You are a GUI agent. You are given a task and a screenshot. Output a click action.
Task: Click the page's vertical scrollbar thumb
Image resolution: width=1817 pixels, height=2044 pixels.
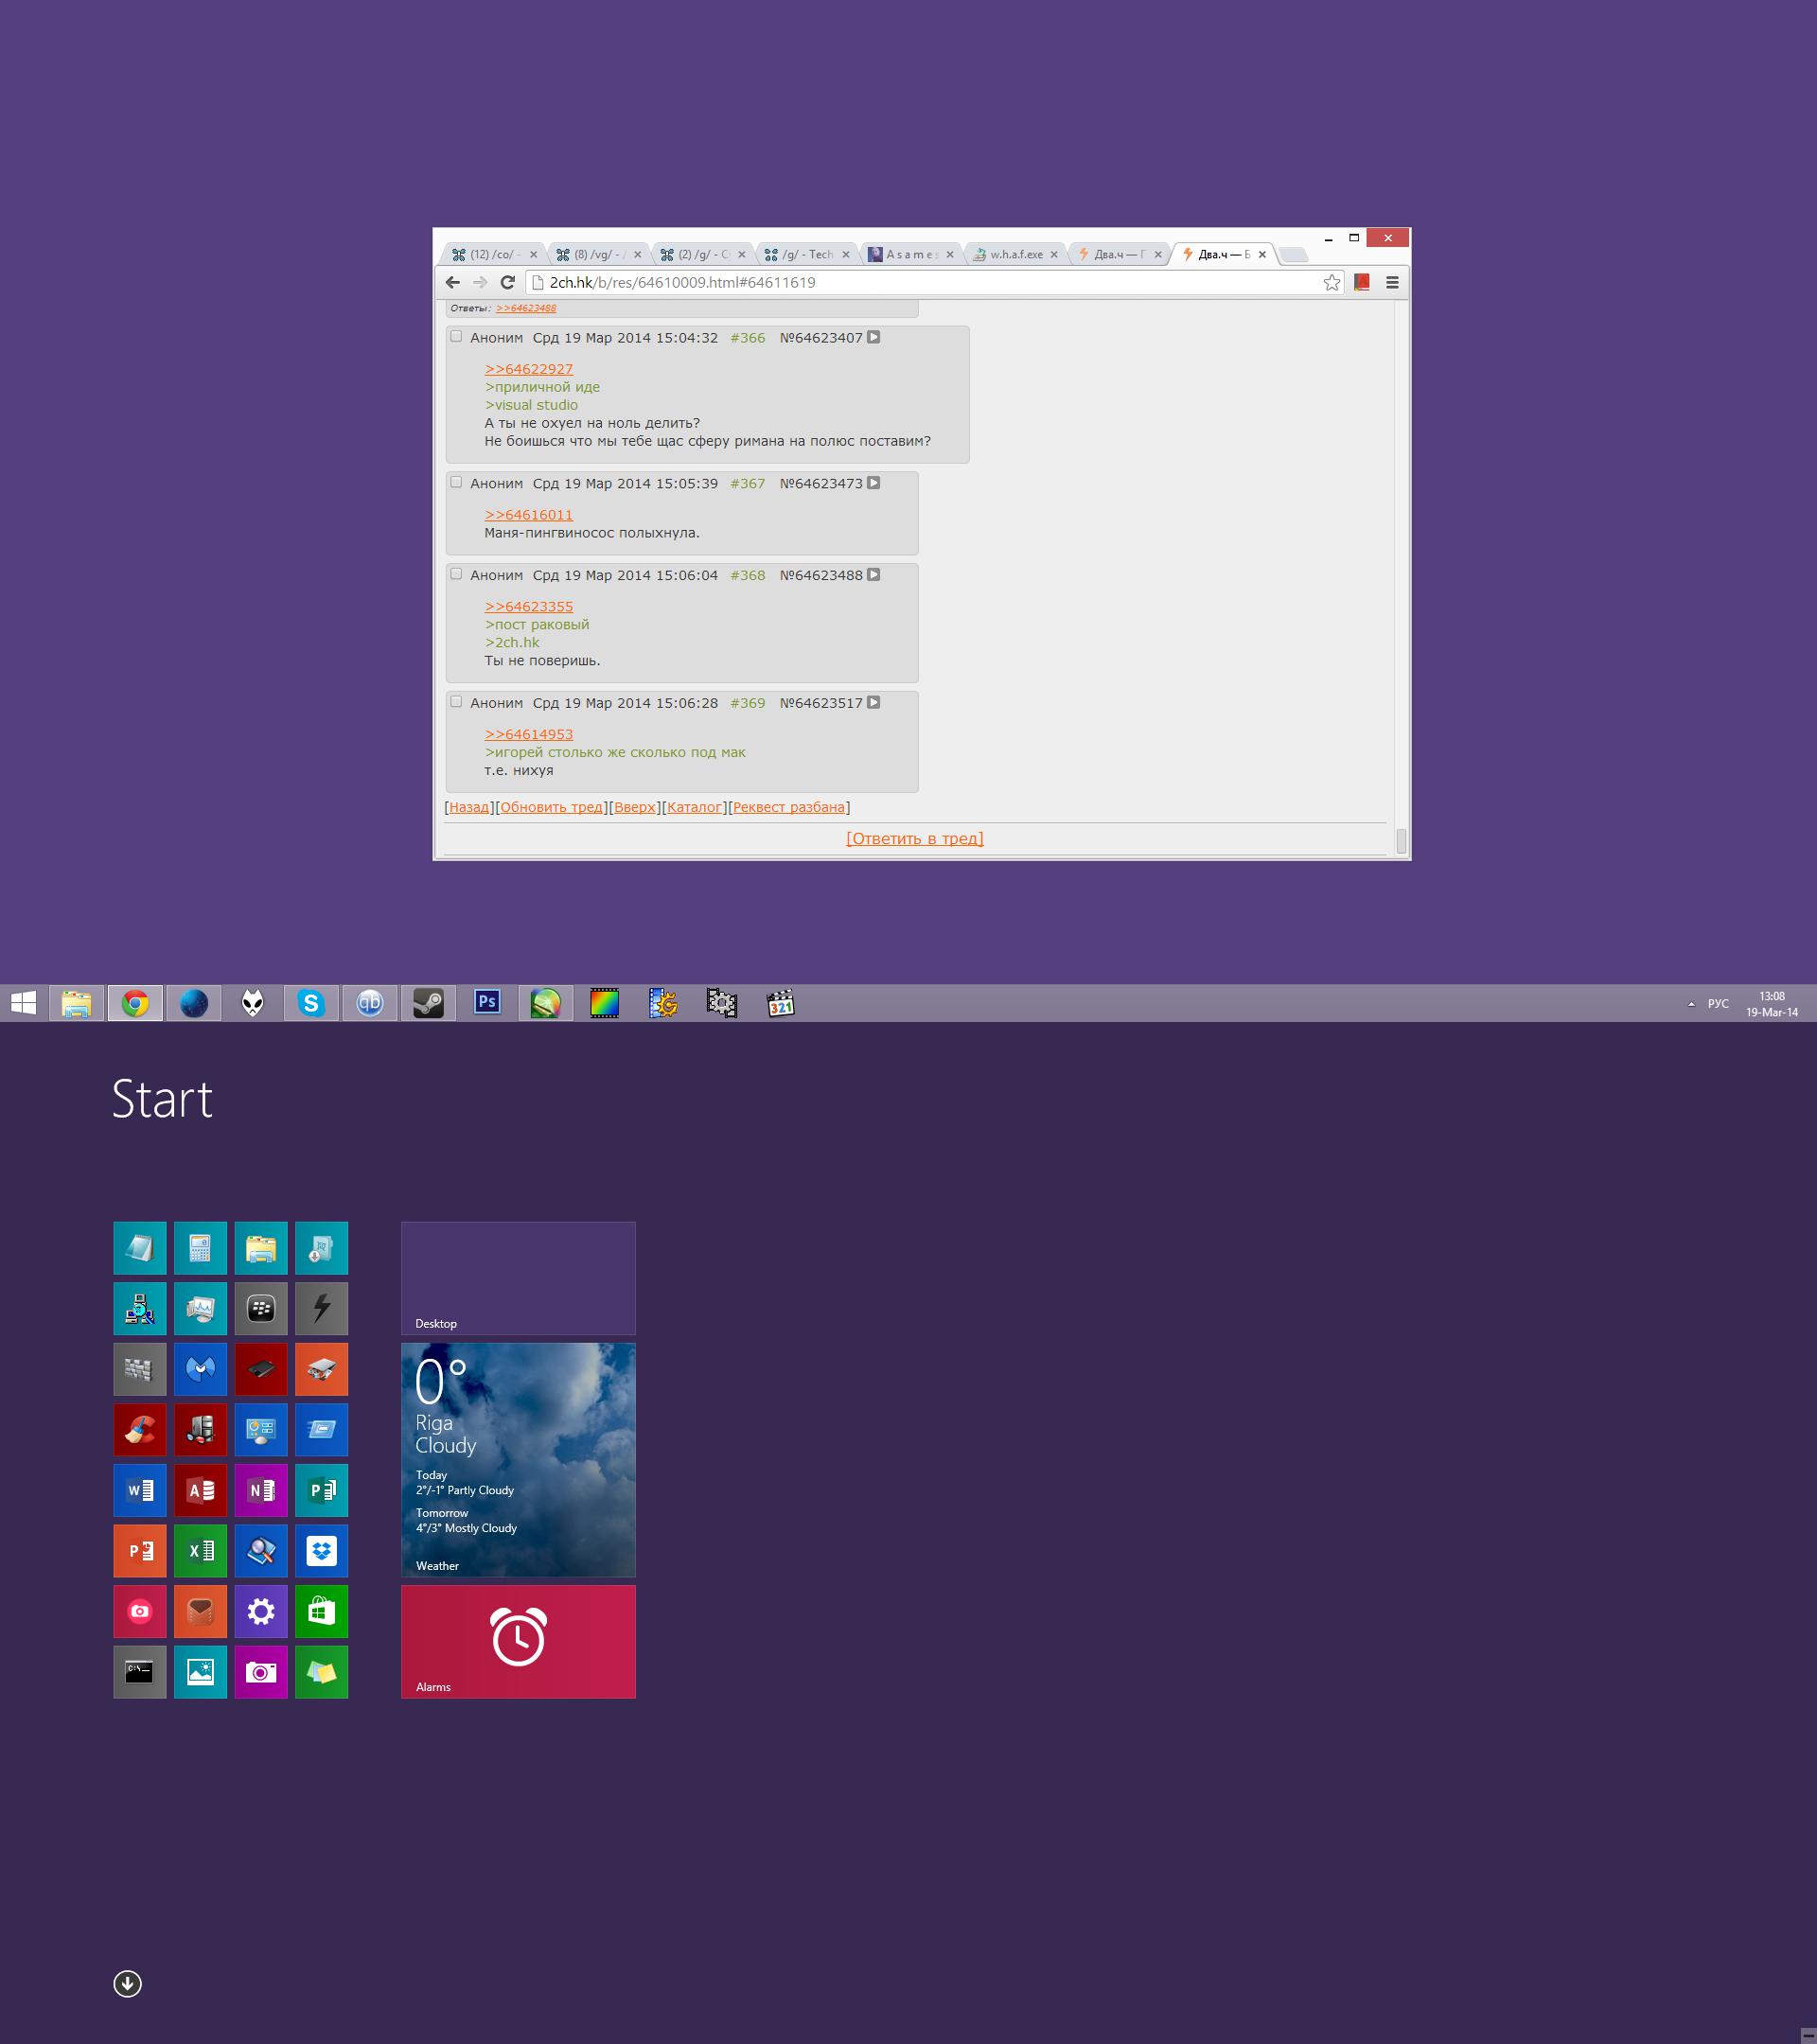1401,841
